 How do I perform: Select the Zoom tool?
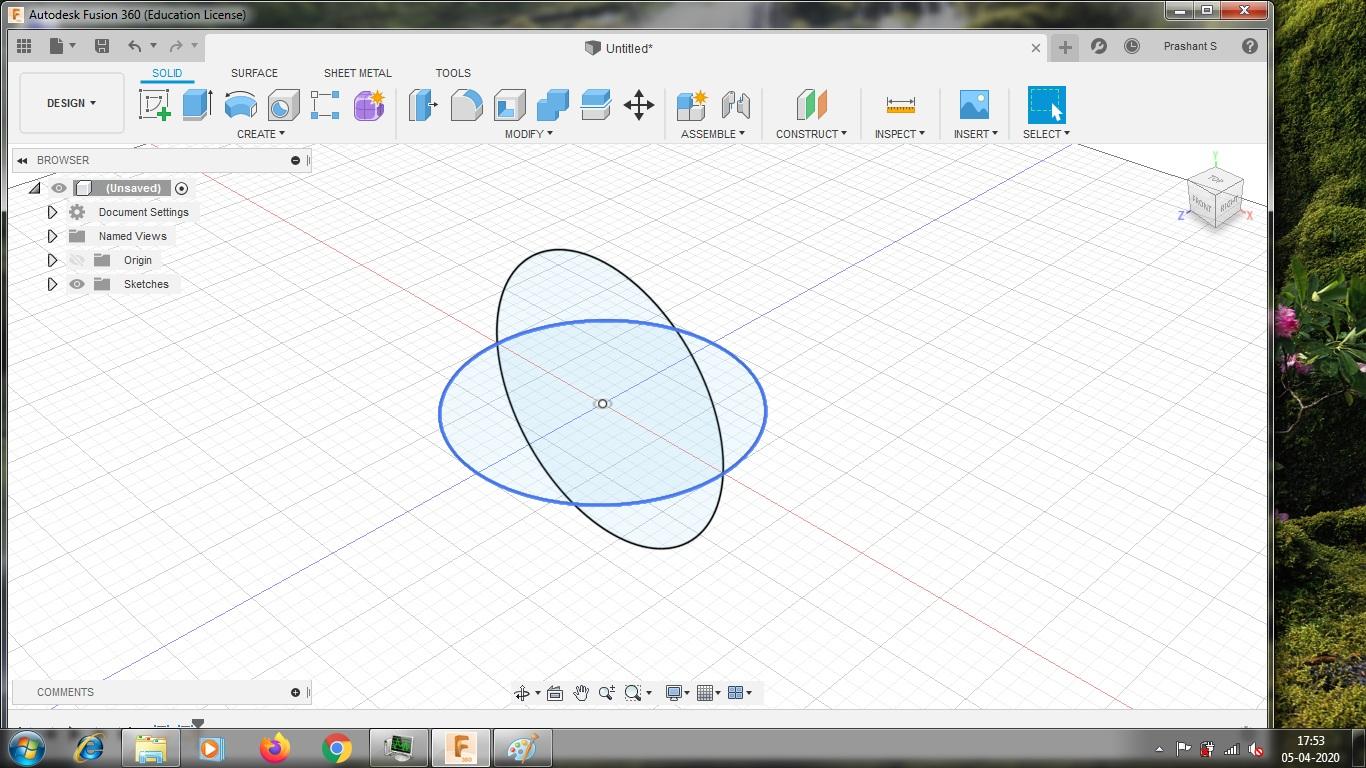606,693
